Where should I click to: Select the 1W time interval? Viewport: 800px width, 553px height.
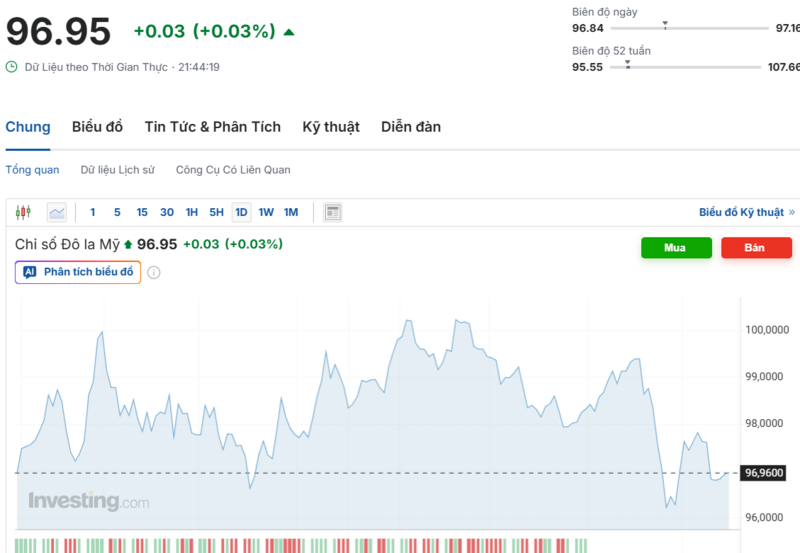(x=266, y=212)
